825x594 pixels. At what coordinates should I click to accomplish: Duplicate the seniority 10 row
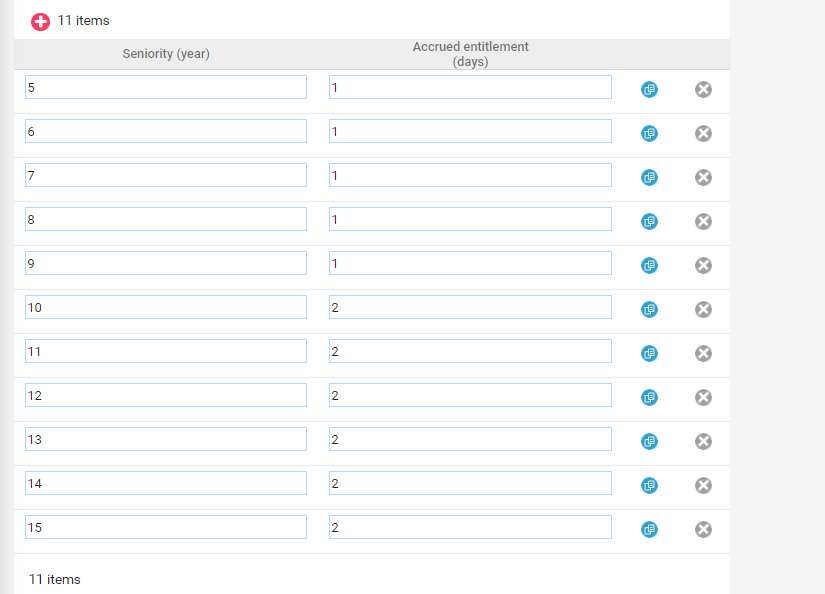[649, 309]
